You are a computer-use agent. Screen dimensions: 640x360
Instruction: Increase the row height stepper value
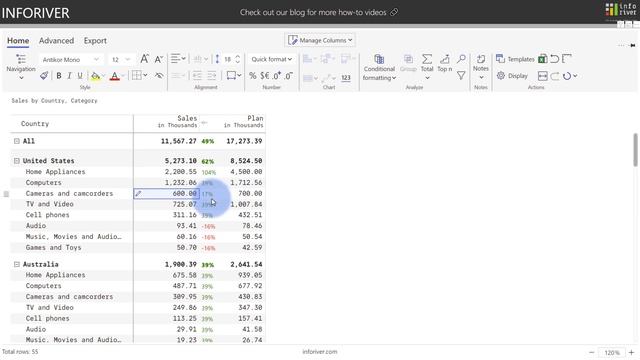pyautogui.click(x=238, y=57)
